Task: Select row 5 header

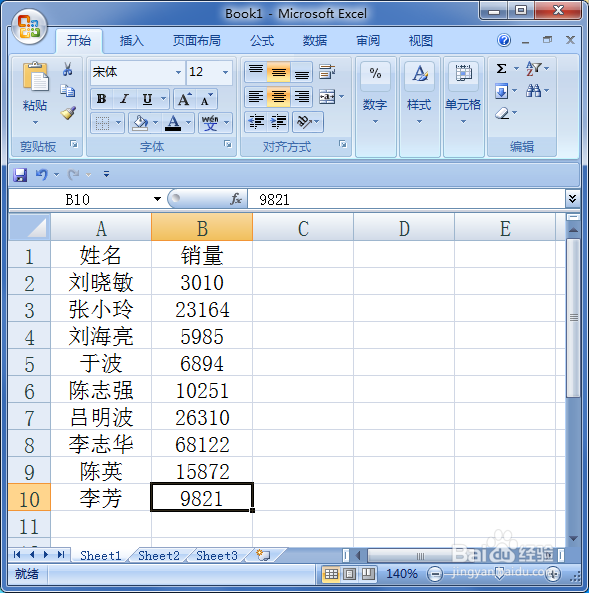Action: [30, 363]
